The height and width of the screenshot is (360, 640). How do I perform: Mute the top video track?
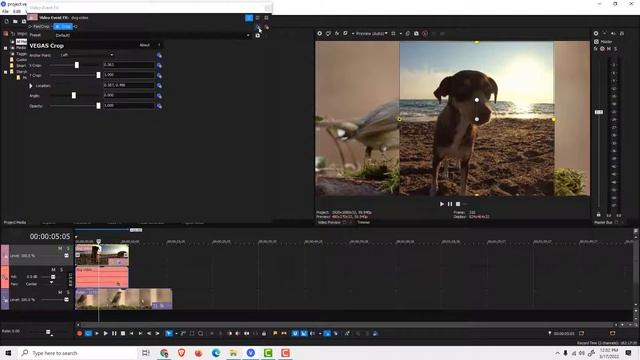(60, 248)
